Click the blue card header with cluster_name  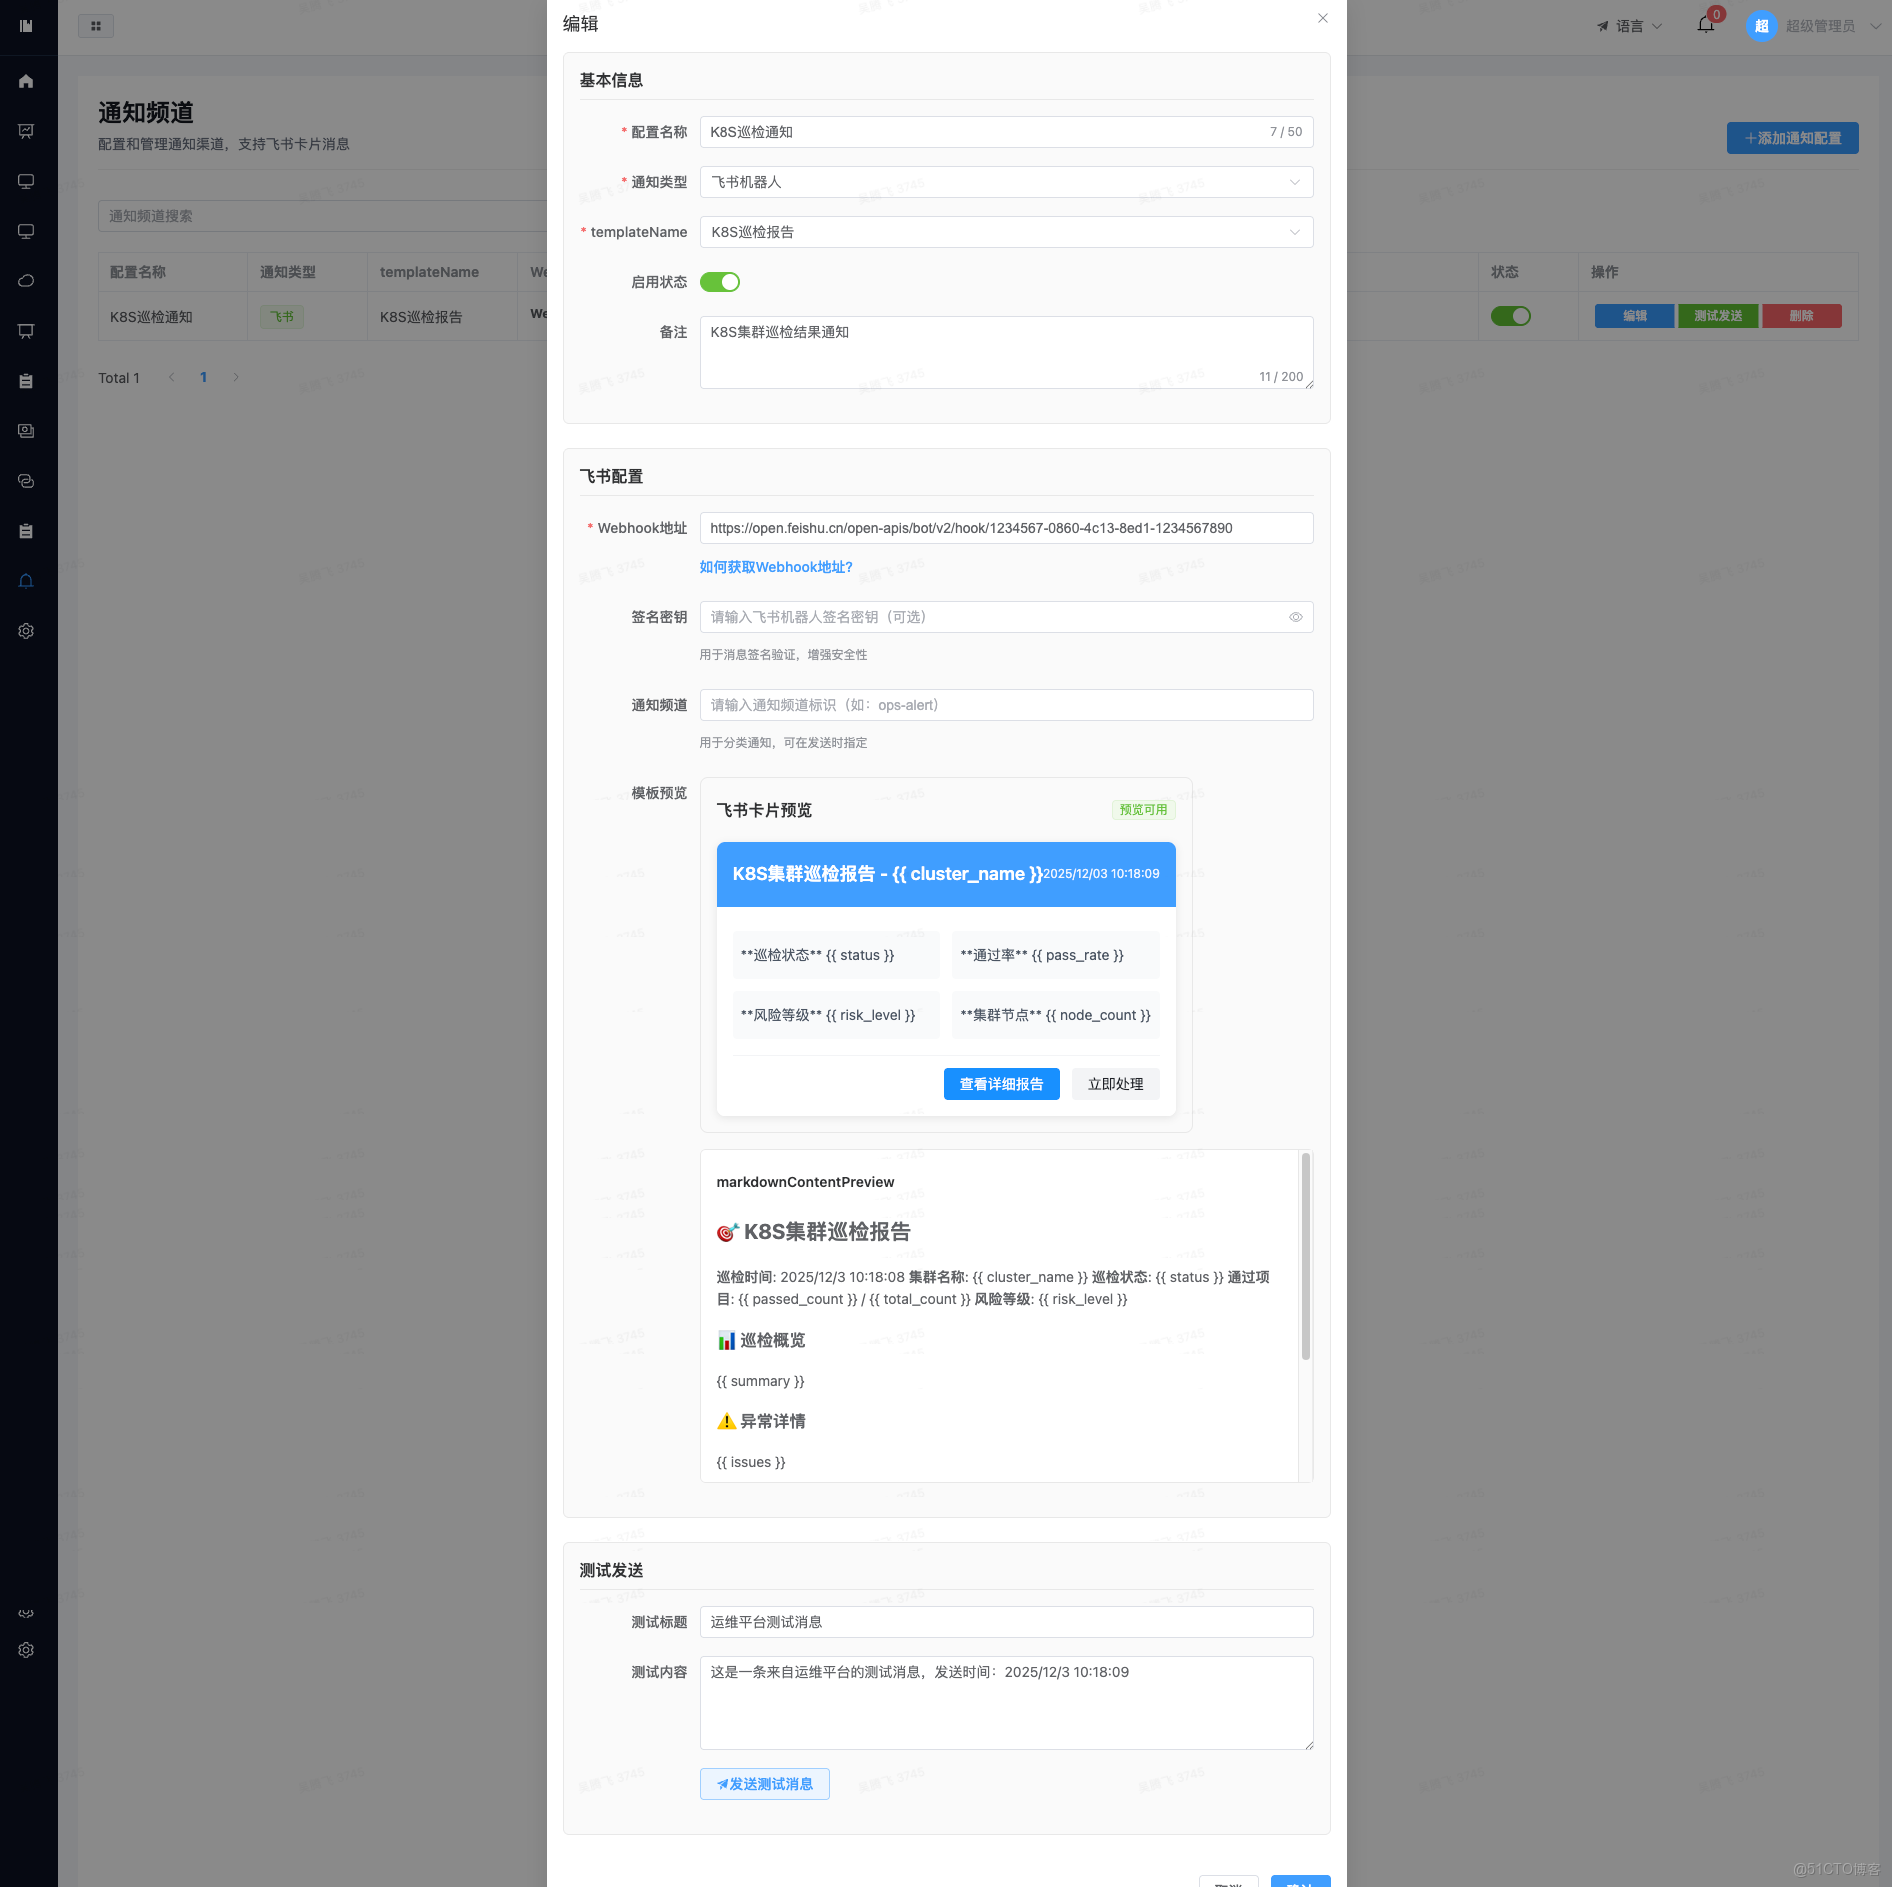click(946, 874)
